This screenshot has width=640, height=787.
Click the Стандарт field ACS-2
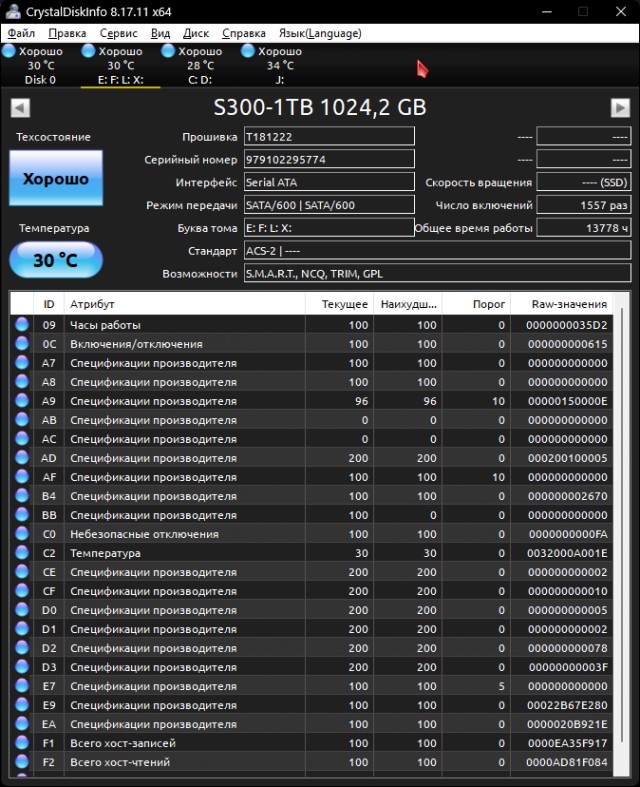437,250
